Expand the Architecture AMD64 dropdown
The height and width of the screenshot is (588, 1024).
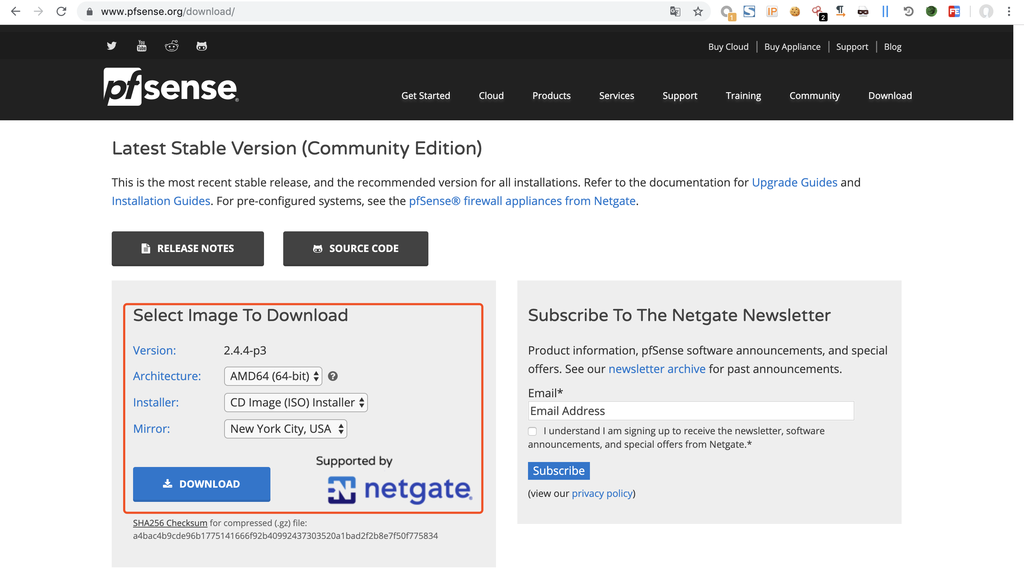coord(273,377)
